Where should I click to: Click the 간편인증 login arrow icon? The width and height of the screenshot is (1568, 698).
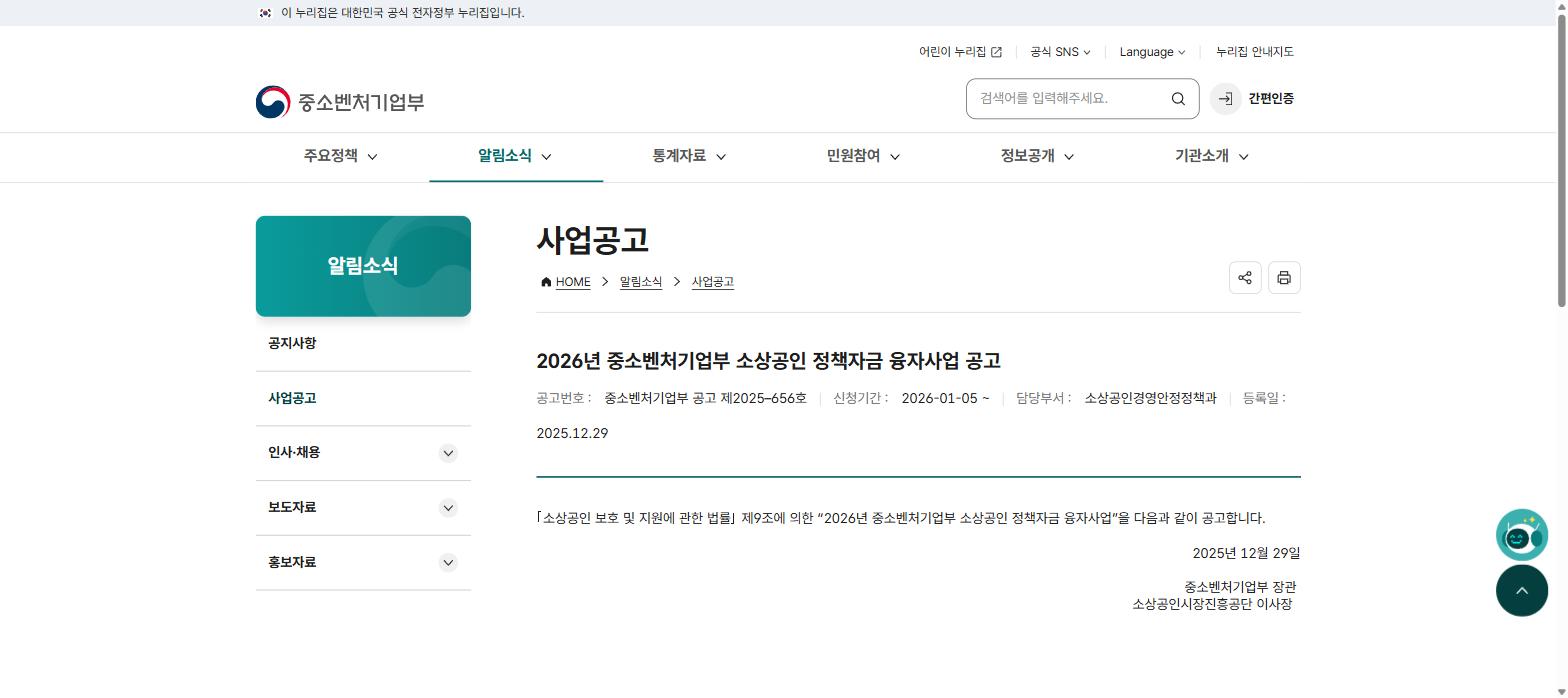pos(1225,99)
